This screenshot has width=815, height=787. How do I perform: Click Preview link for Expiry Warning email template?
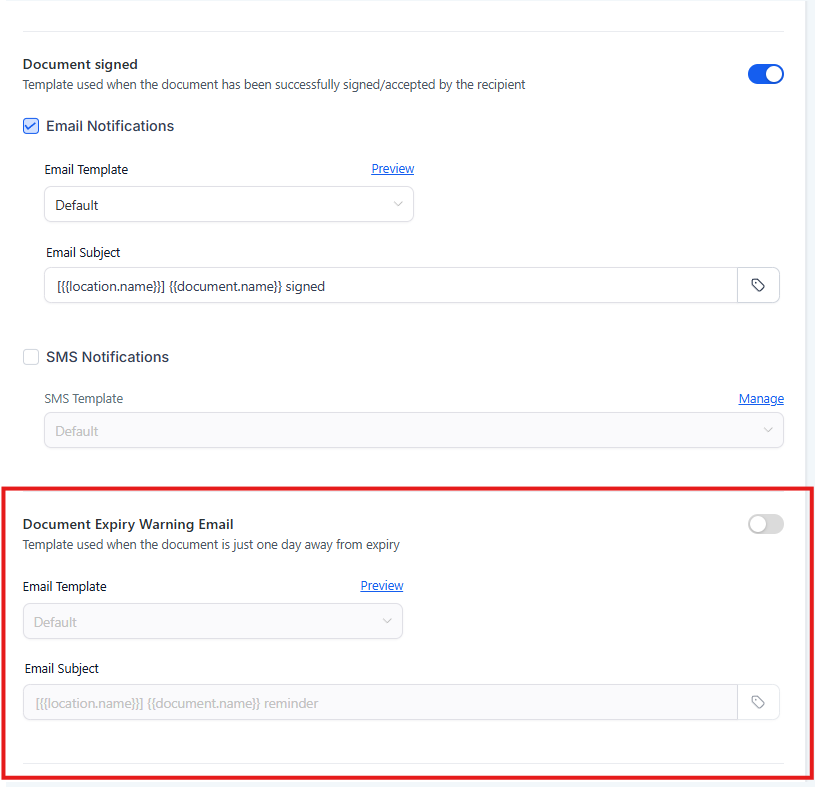click(x=382, y=586)
